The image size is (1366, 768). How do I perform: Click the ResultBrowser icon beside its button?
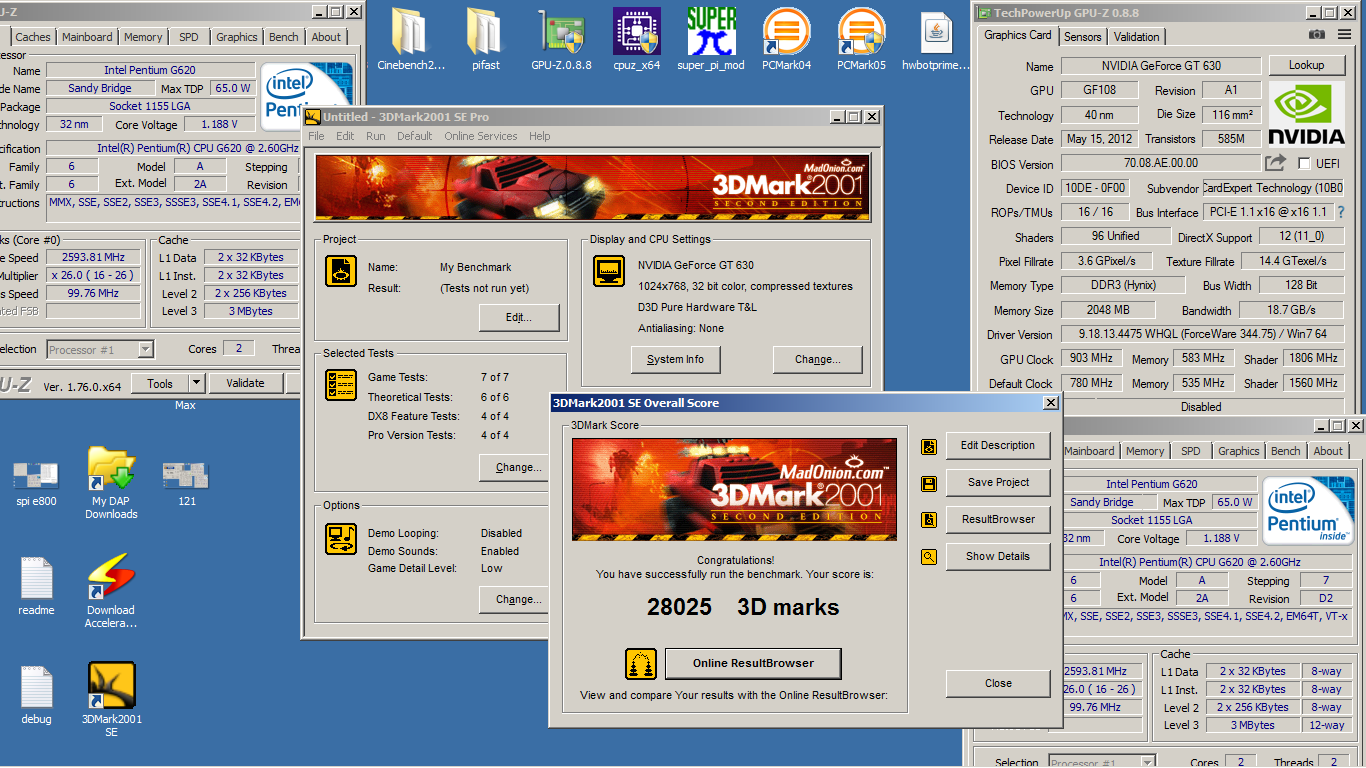click(929, 520)
